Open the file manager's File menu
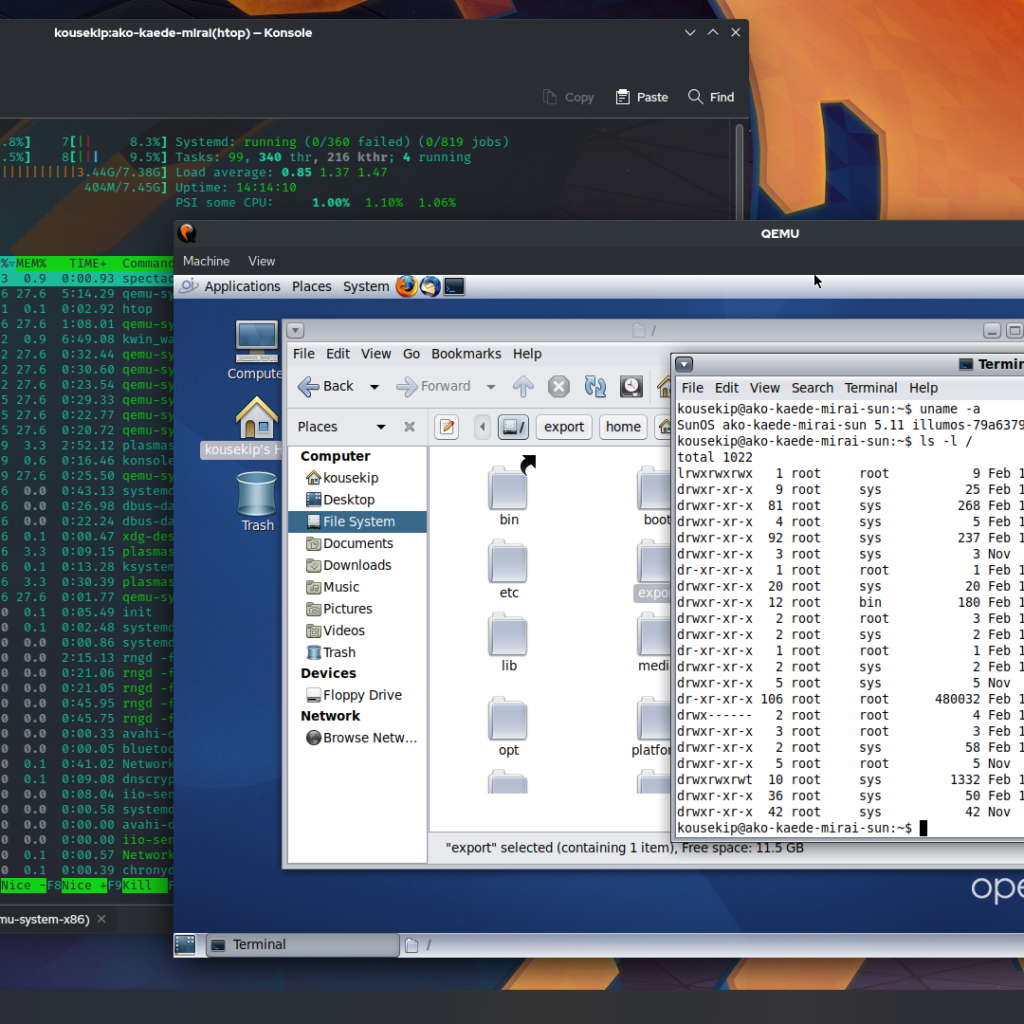The width and height of the screenshot is (1024, 1024). (x=304, y=354)
